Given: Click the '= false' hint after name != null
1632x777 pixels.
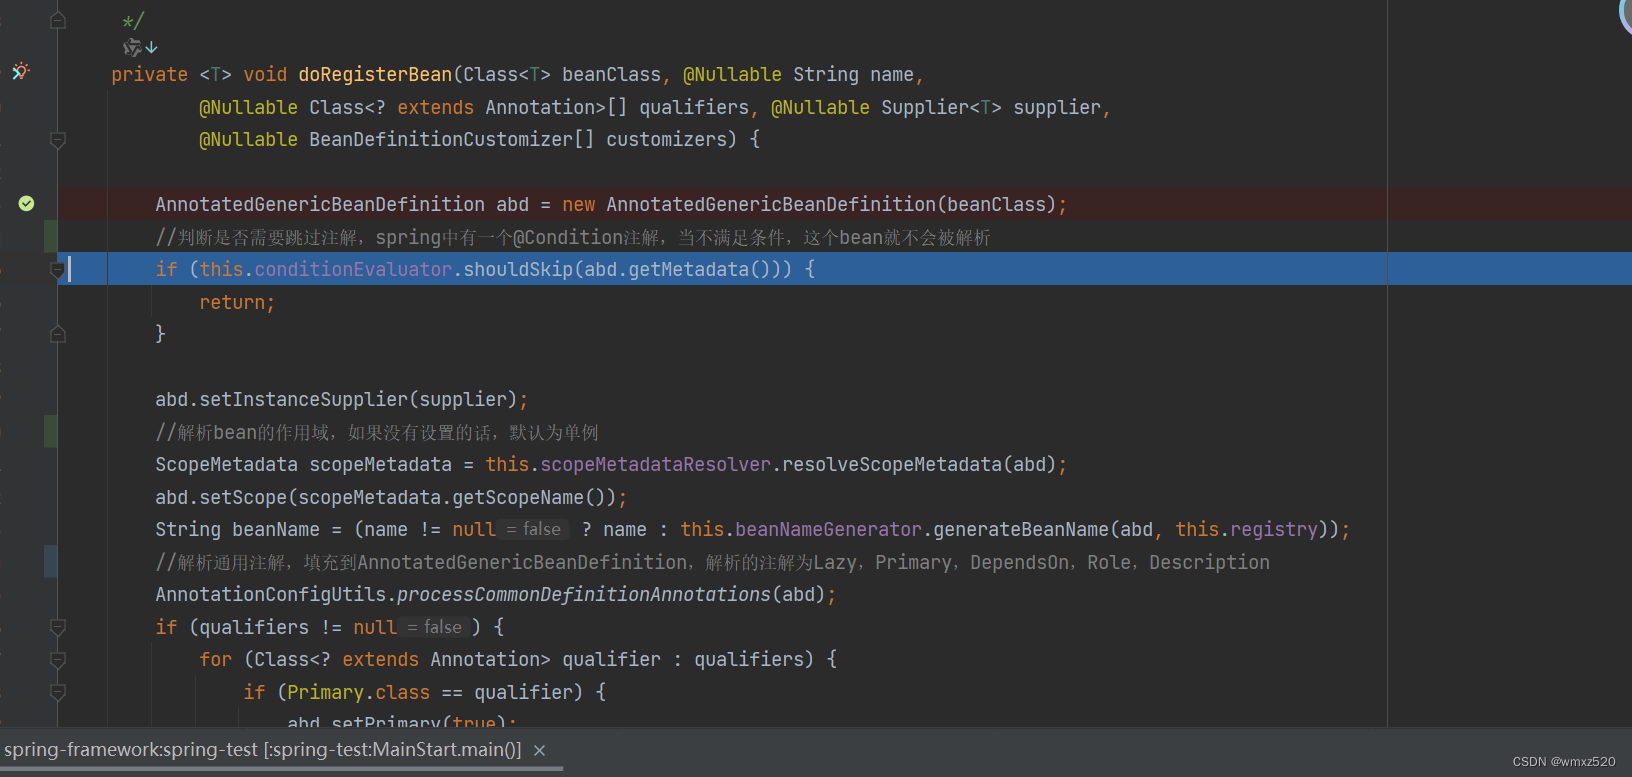Looking at the screenshot, I should point(534,529).
